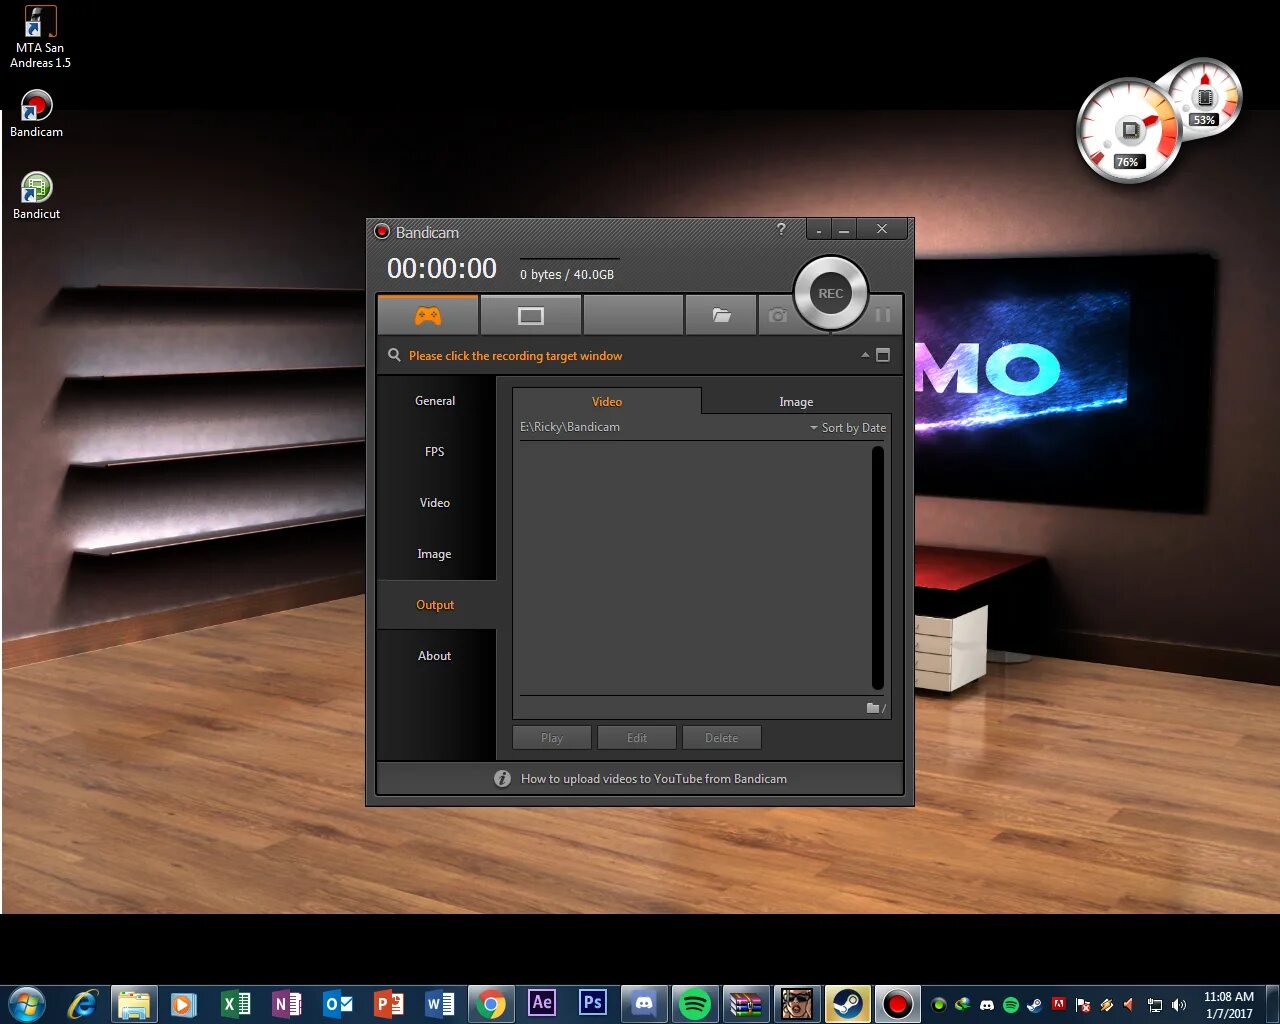1280x1024 pixels.
Task: Click the pause recording icon
Action: 883,316
